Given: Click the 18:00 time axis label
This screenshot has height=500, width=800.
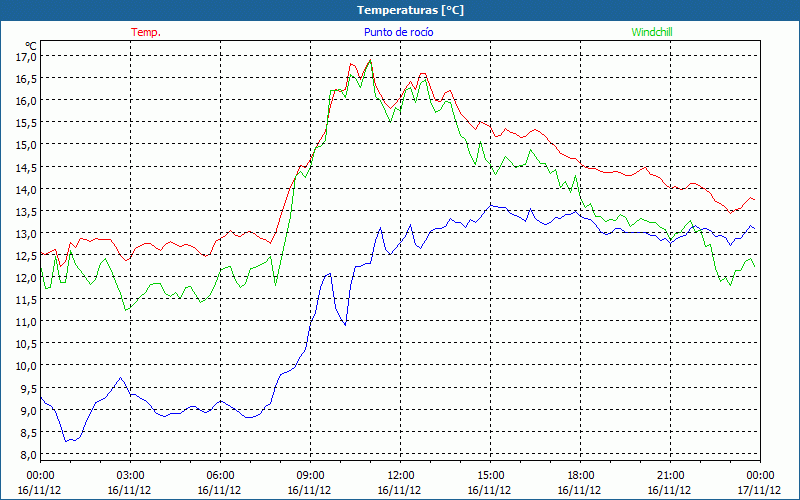Looking at the screenshot, I should pos(580,476).
